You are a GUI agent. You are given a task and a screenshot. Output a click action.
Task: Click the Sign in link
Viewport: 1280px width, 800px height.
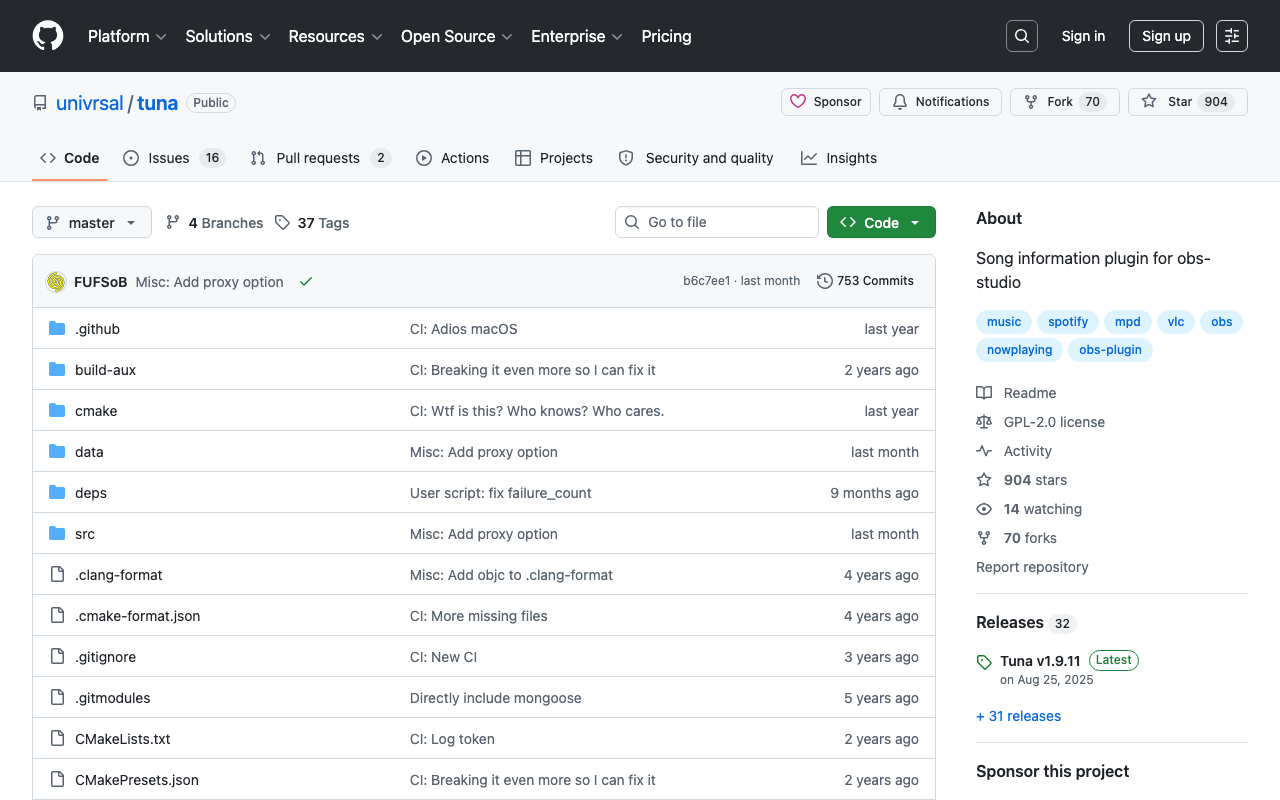[1083, 36]
